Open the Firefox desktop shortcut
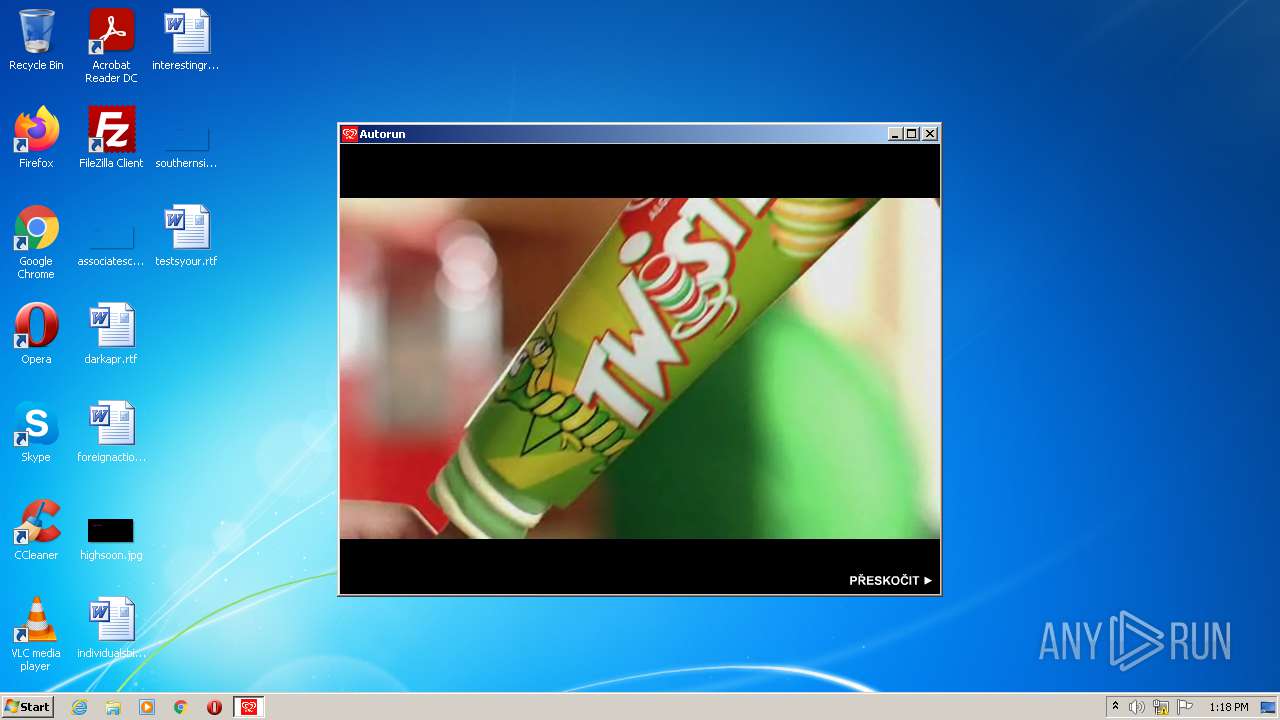This screenshot has height=720, width=1280. (36, 138)
